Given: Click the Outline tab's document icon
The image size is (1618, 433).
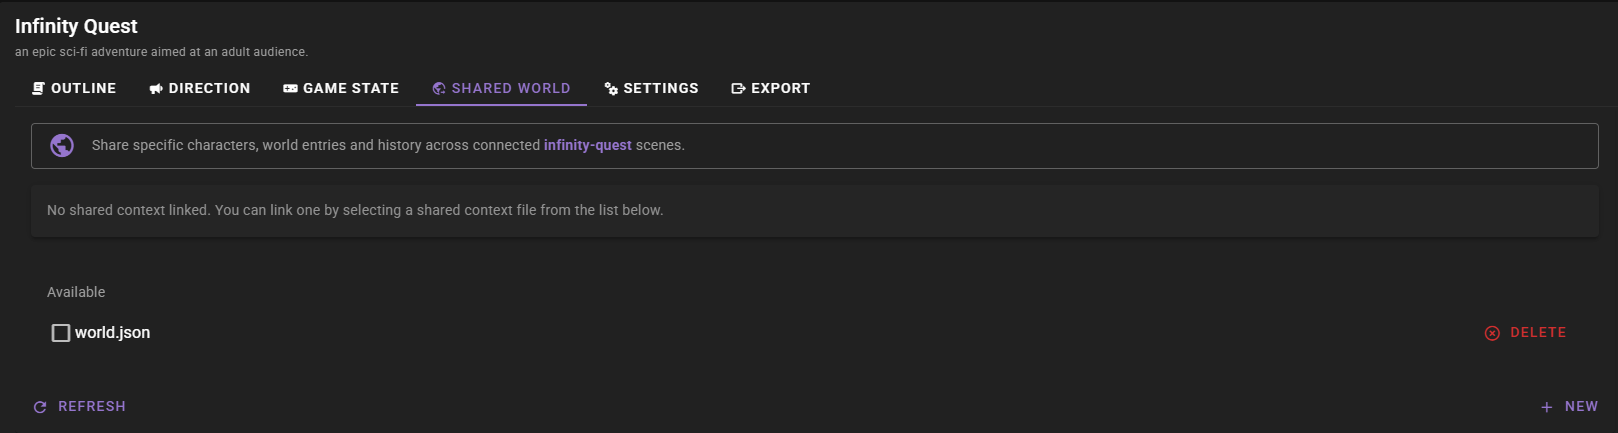Looking at the screenshot, I should click(38, 89).
